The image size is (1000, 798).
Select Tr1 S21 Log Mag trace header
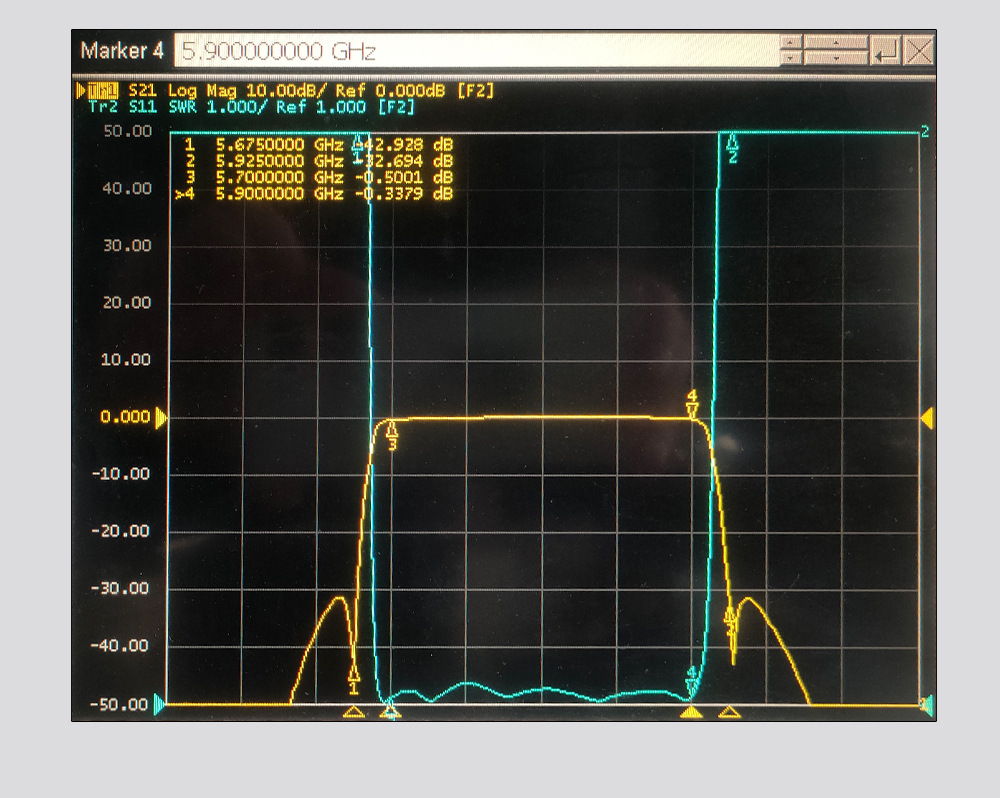coord(311,91)
